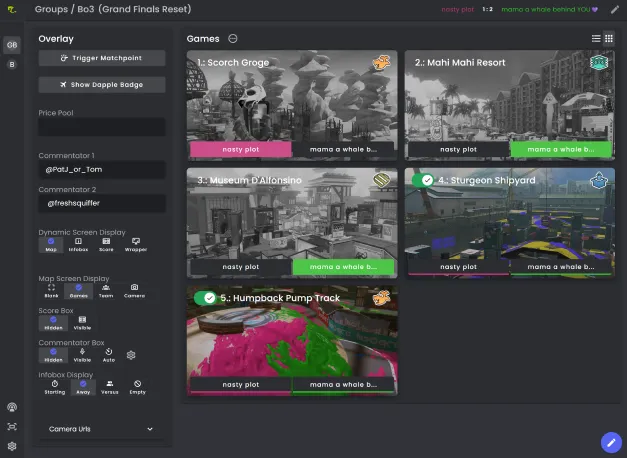Set Score Box to Visible
627x458 pixels.
pos(82,323)
